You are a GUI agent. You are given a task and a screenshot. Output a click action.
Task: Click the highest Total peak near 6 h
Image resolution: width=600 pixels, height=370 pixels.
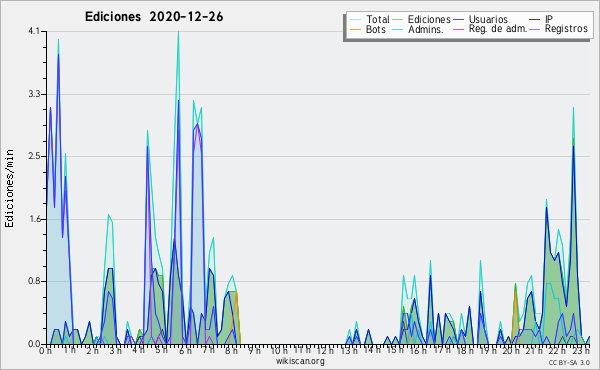(178, 32)
